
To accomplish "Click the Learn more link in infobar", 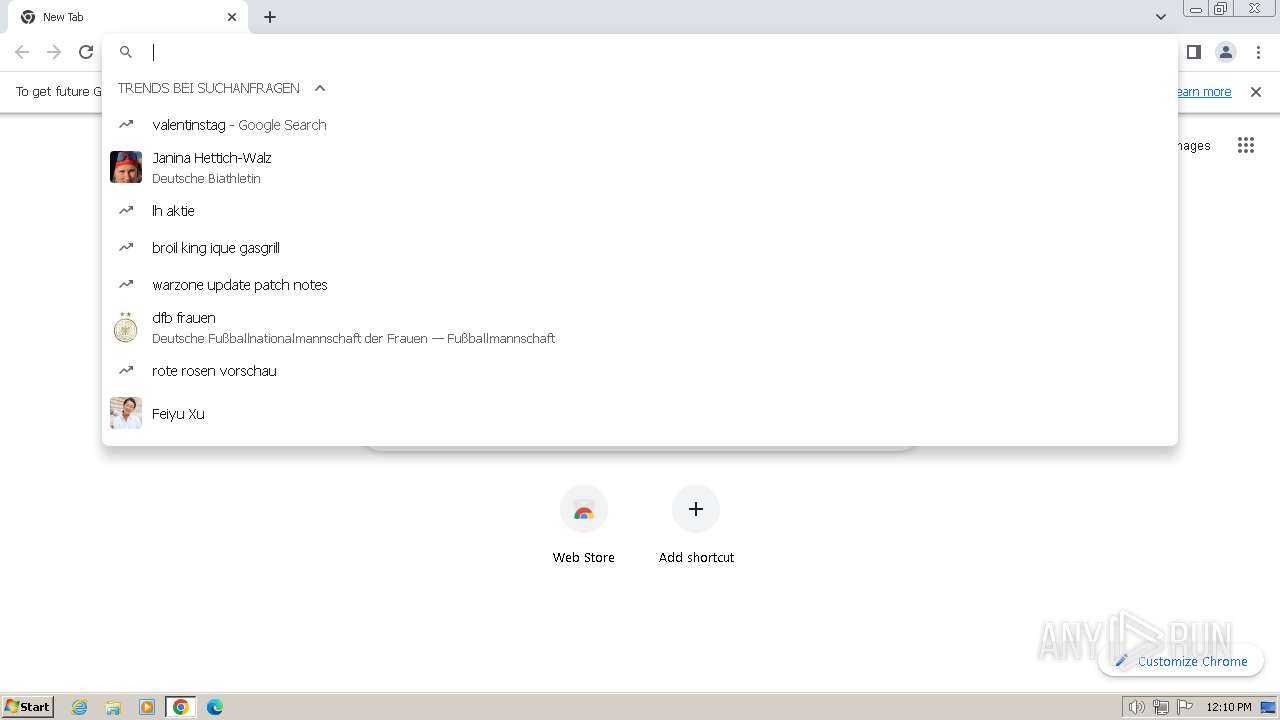I will (1203, 92).
